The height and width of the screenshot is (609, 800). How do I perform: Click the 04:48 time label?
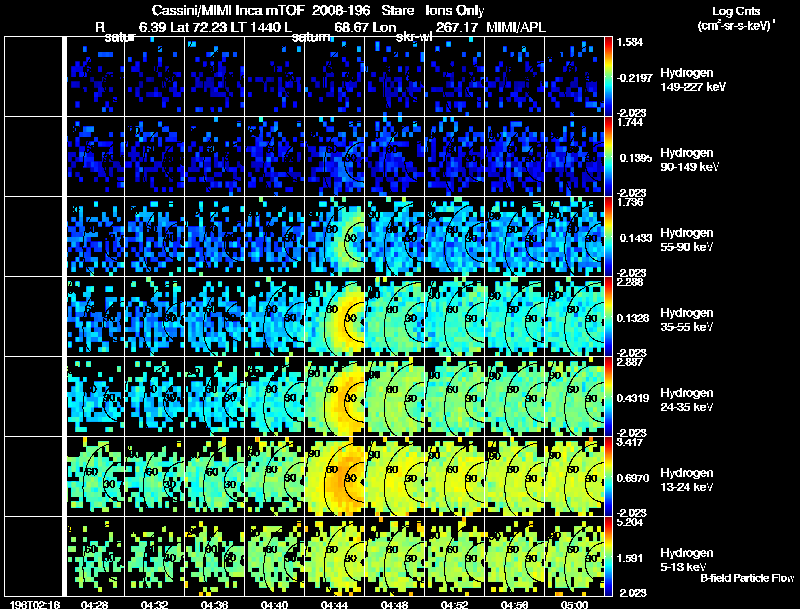pos(394,604)
